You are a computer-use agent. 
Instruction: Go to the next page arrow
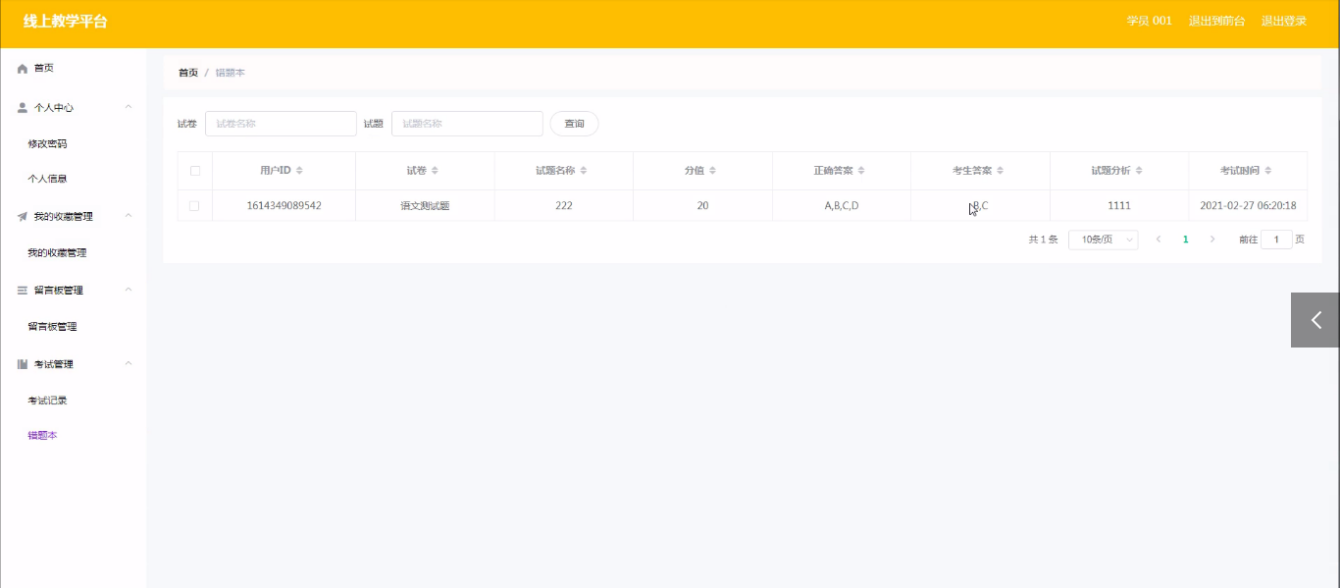(x=1213, y=240)
